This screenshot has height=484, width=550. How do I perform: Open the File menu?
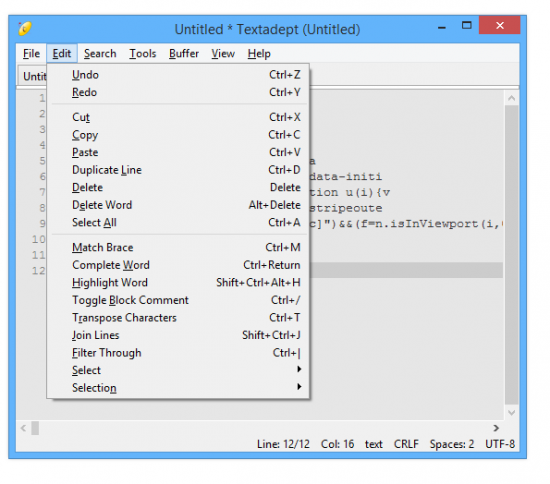click(x=31, y=54)
